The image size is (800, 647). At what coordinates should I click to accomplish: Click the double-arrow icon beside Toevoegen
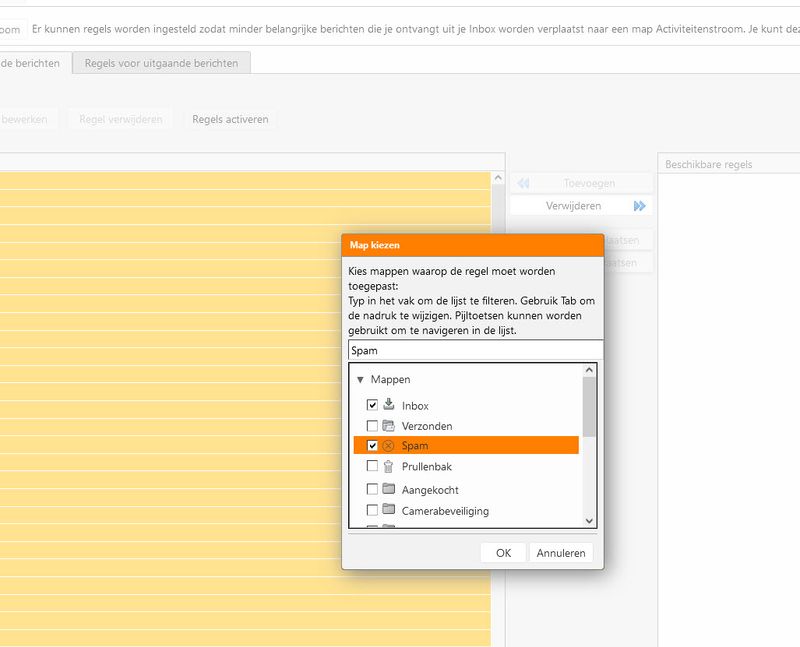[523, 184]
